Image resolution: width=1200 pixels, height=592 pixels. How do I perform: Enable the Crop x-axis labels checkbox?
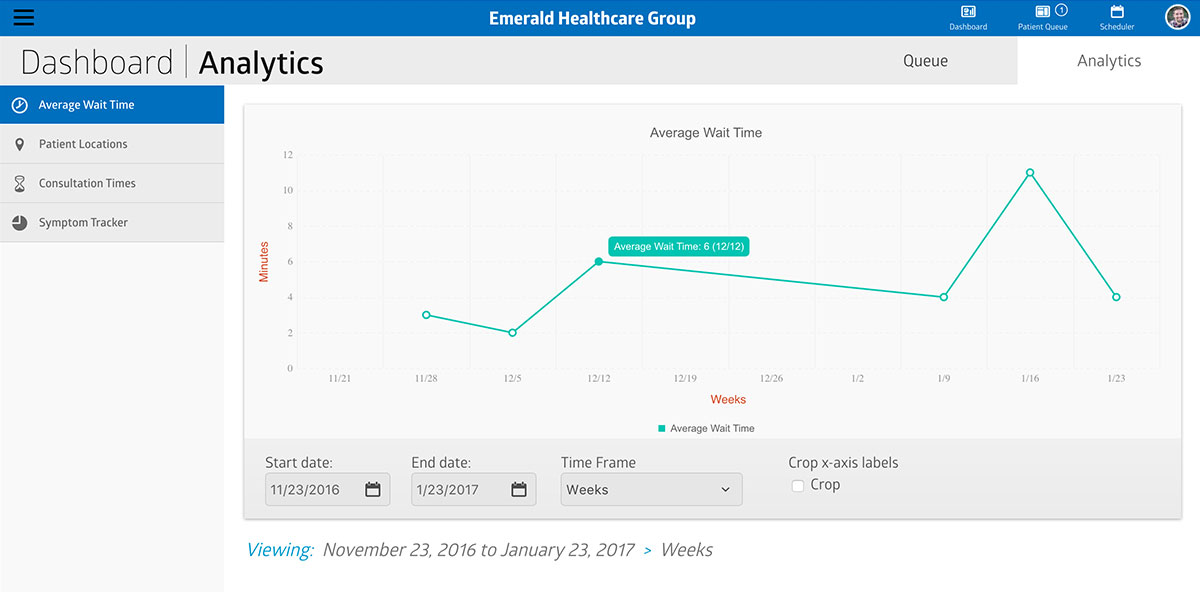(798, 486)
